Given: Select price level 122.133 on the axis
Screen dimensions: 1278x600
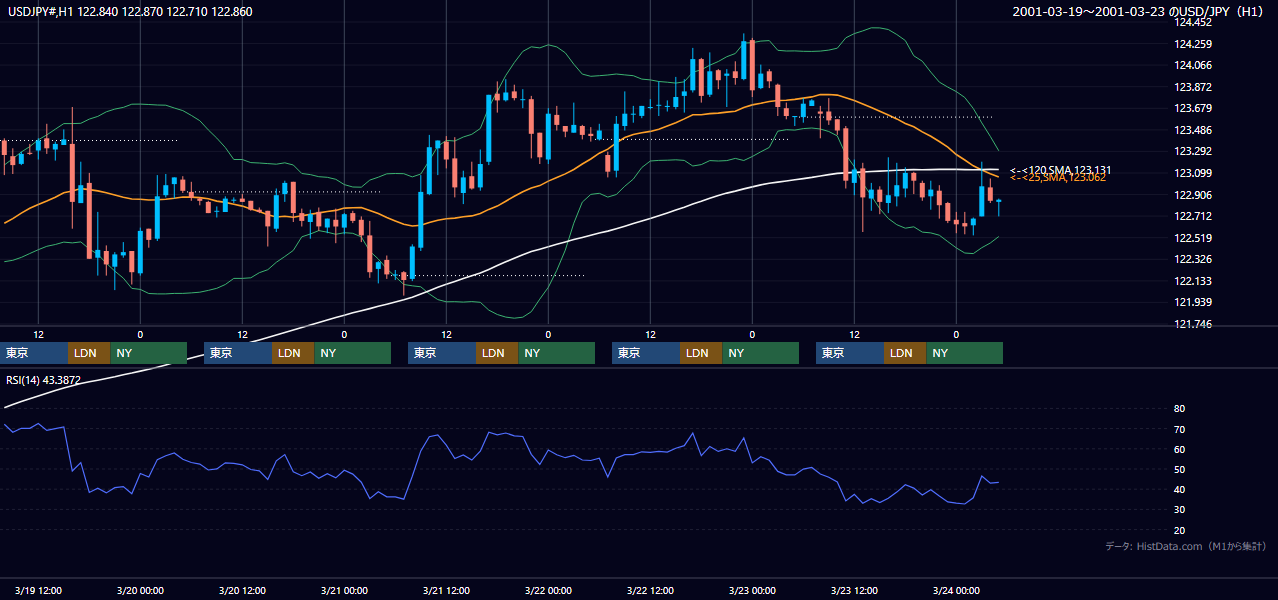Looking at the screenshot, I should click(x=1194, y=281).
